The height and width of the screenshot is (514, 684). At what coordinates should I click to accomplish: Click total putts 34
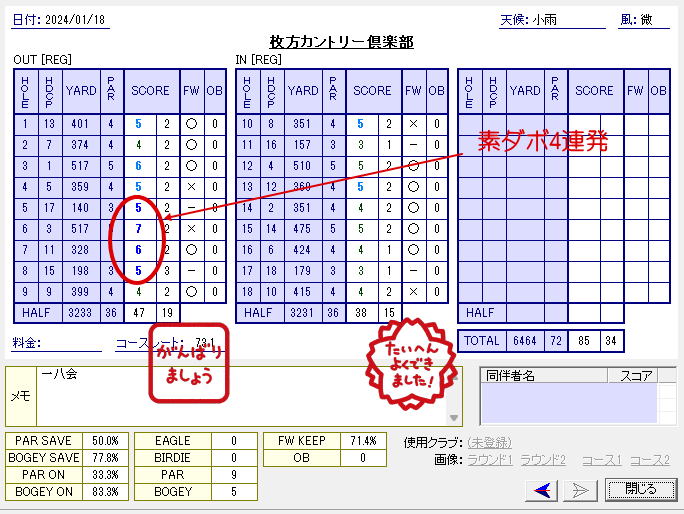(611, 341)
